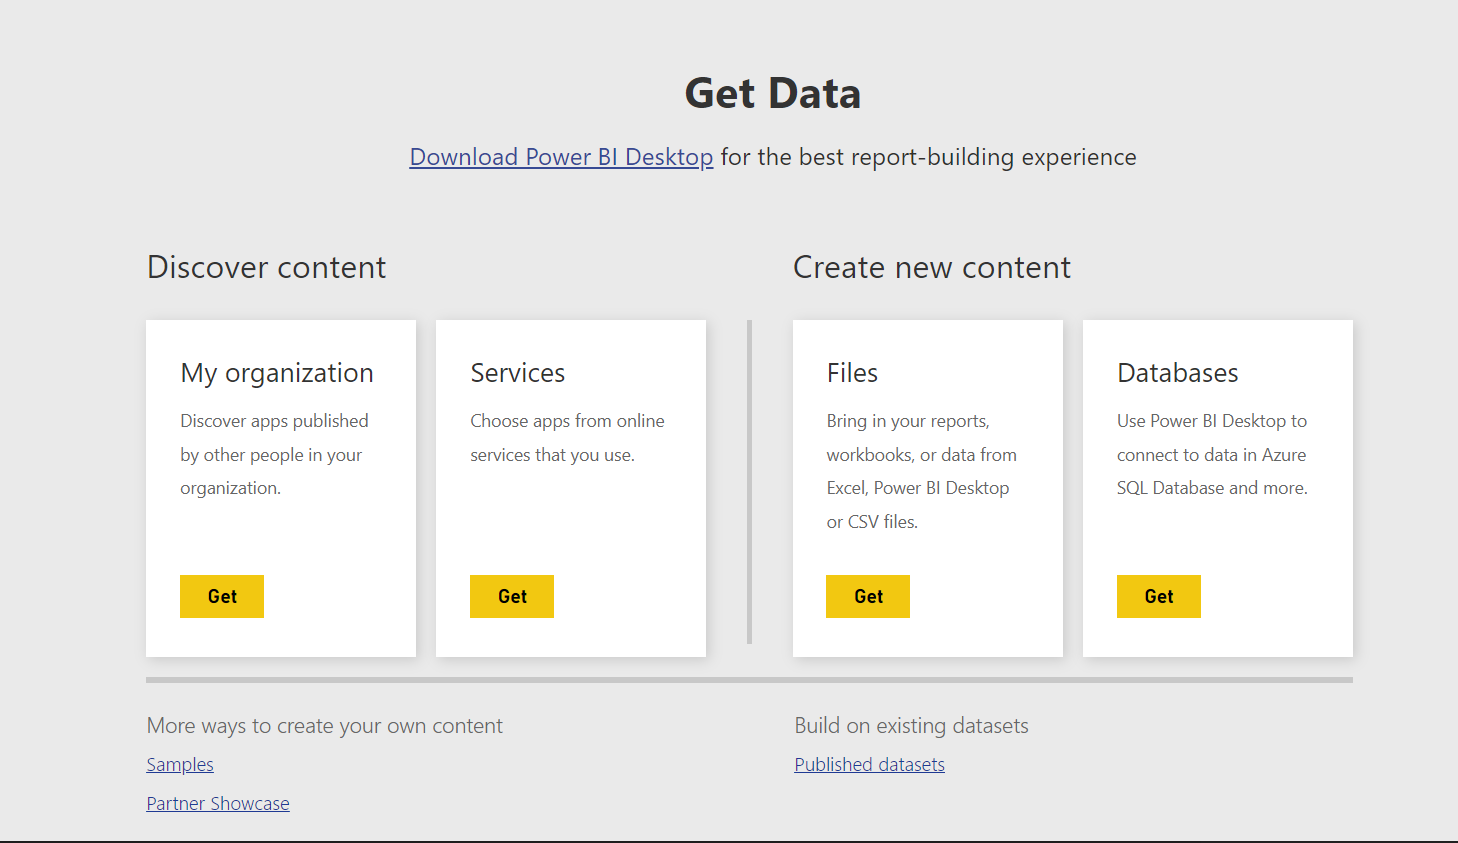Image resolution: width=1458 pixels, height=843 pixels.
Task: Select the Databases card title
Action: 1178,373
